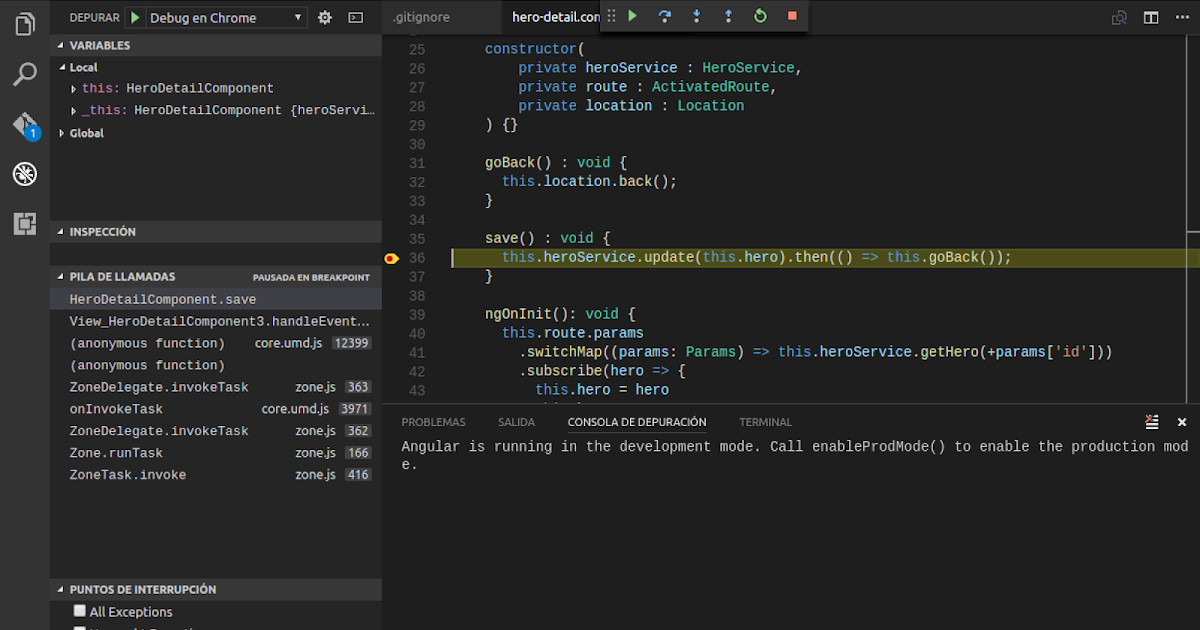Open Source Control view with badge 1
This screenshot has width=1200, height=630.
pos(25,125)
